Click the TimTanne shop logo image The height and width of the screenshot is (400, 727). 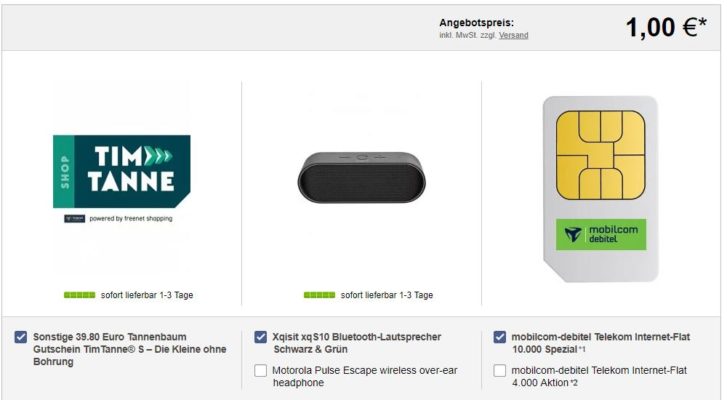(x=121, y=171)
